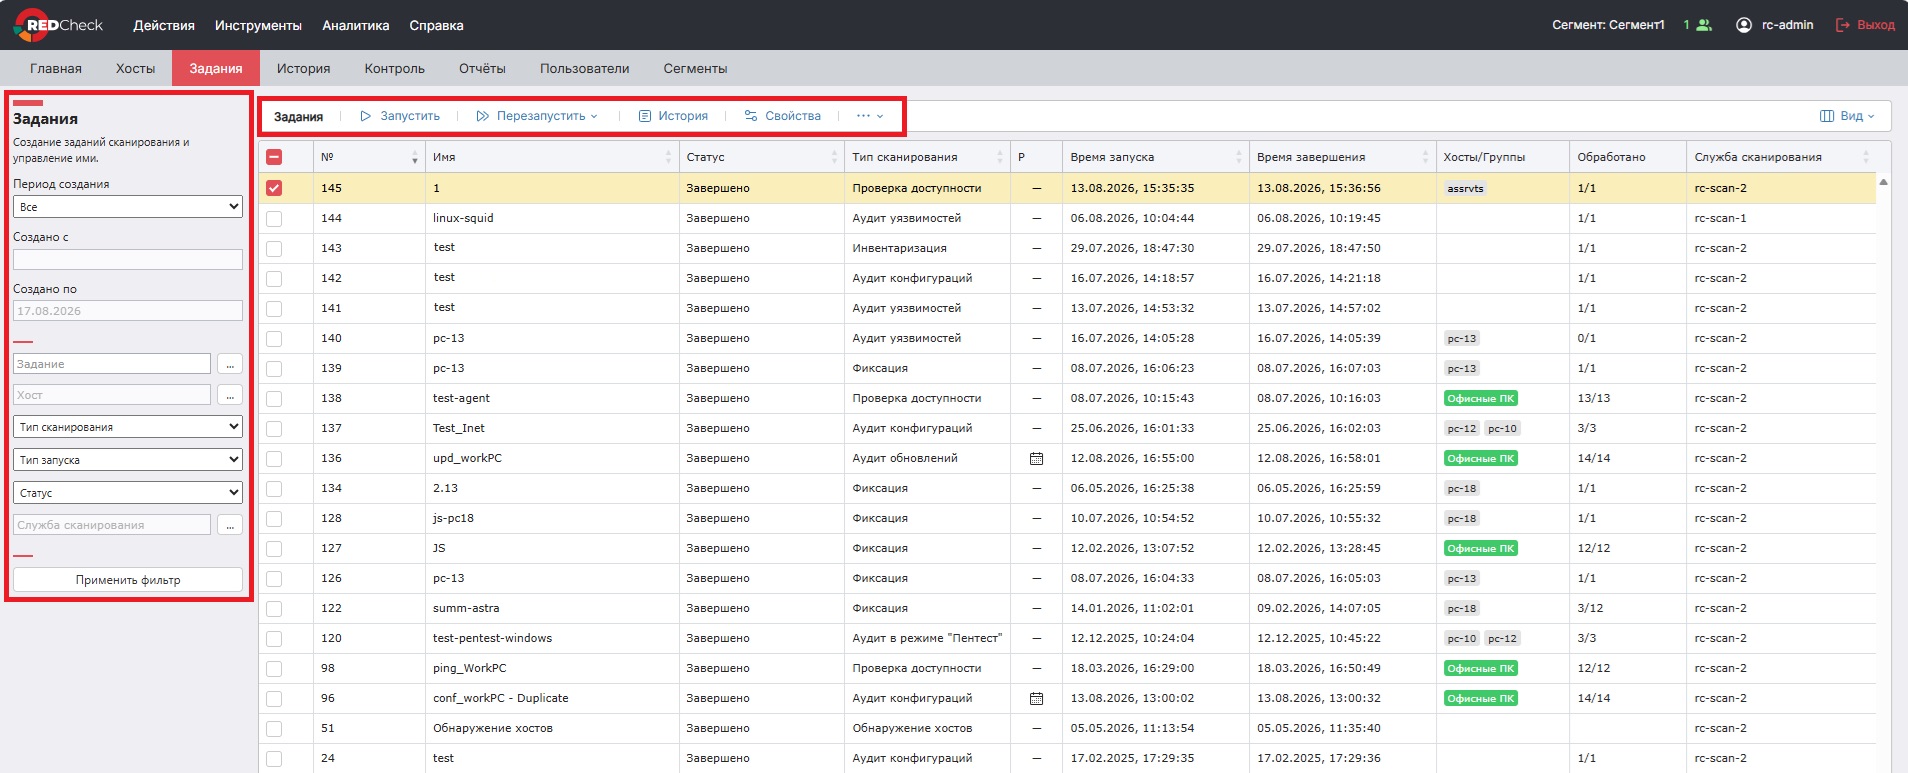Select the checkbox for task 140
This screenshot has width=1908, height=773.
tap(274, 338)
